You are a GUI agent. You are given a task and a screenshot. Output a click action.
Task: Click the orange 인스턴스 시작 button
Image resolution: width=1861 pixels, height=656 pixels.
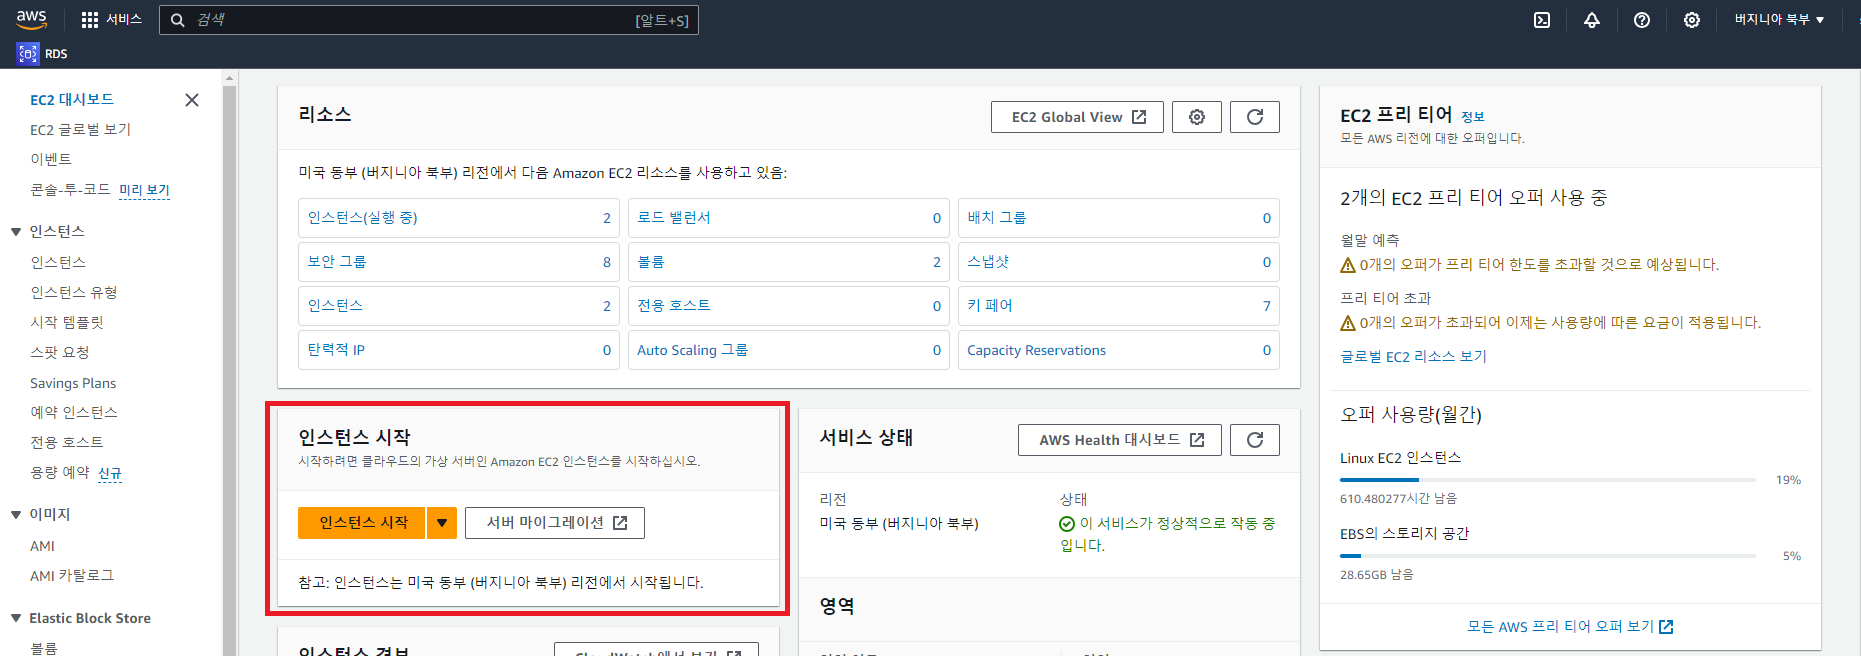[x=362, y=523]
